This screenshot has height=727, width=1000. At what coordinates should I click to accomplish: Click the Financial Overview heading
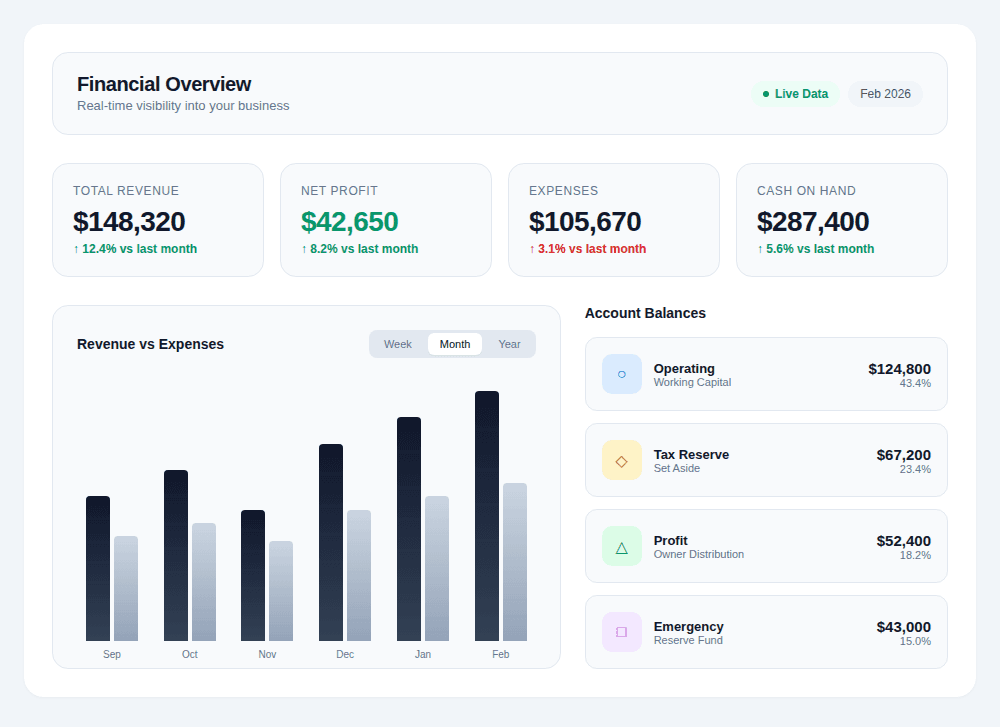pos(164,84)
